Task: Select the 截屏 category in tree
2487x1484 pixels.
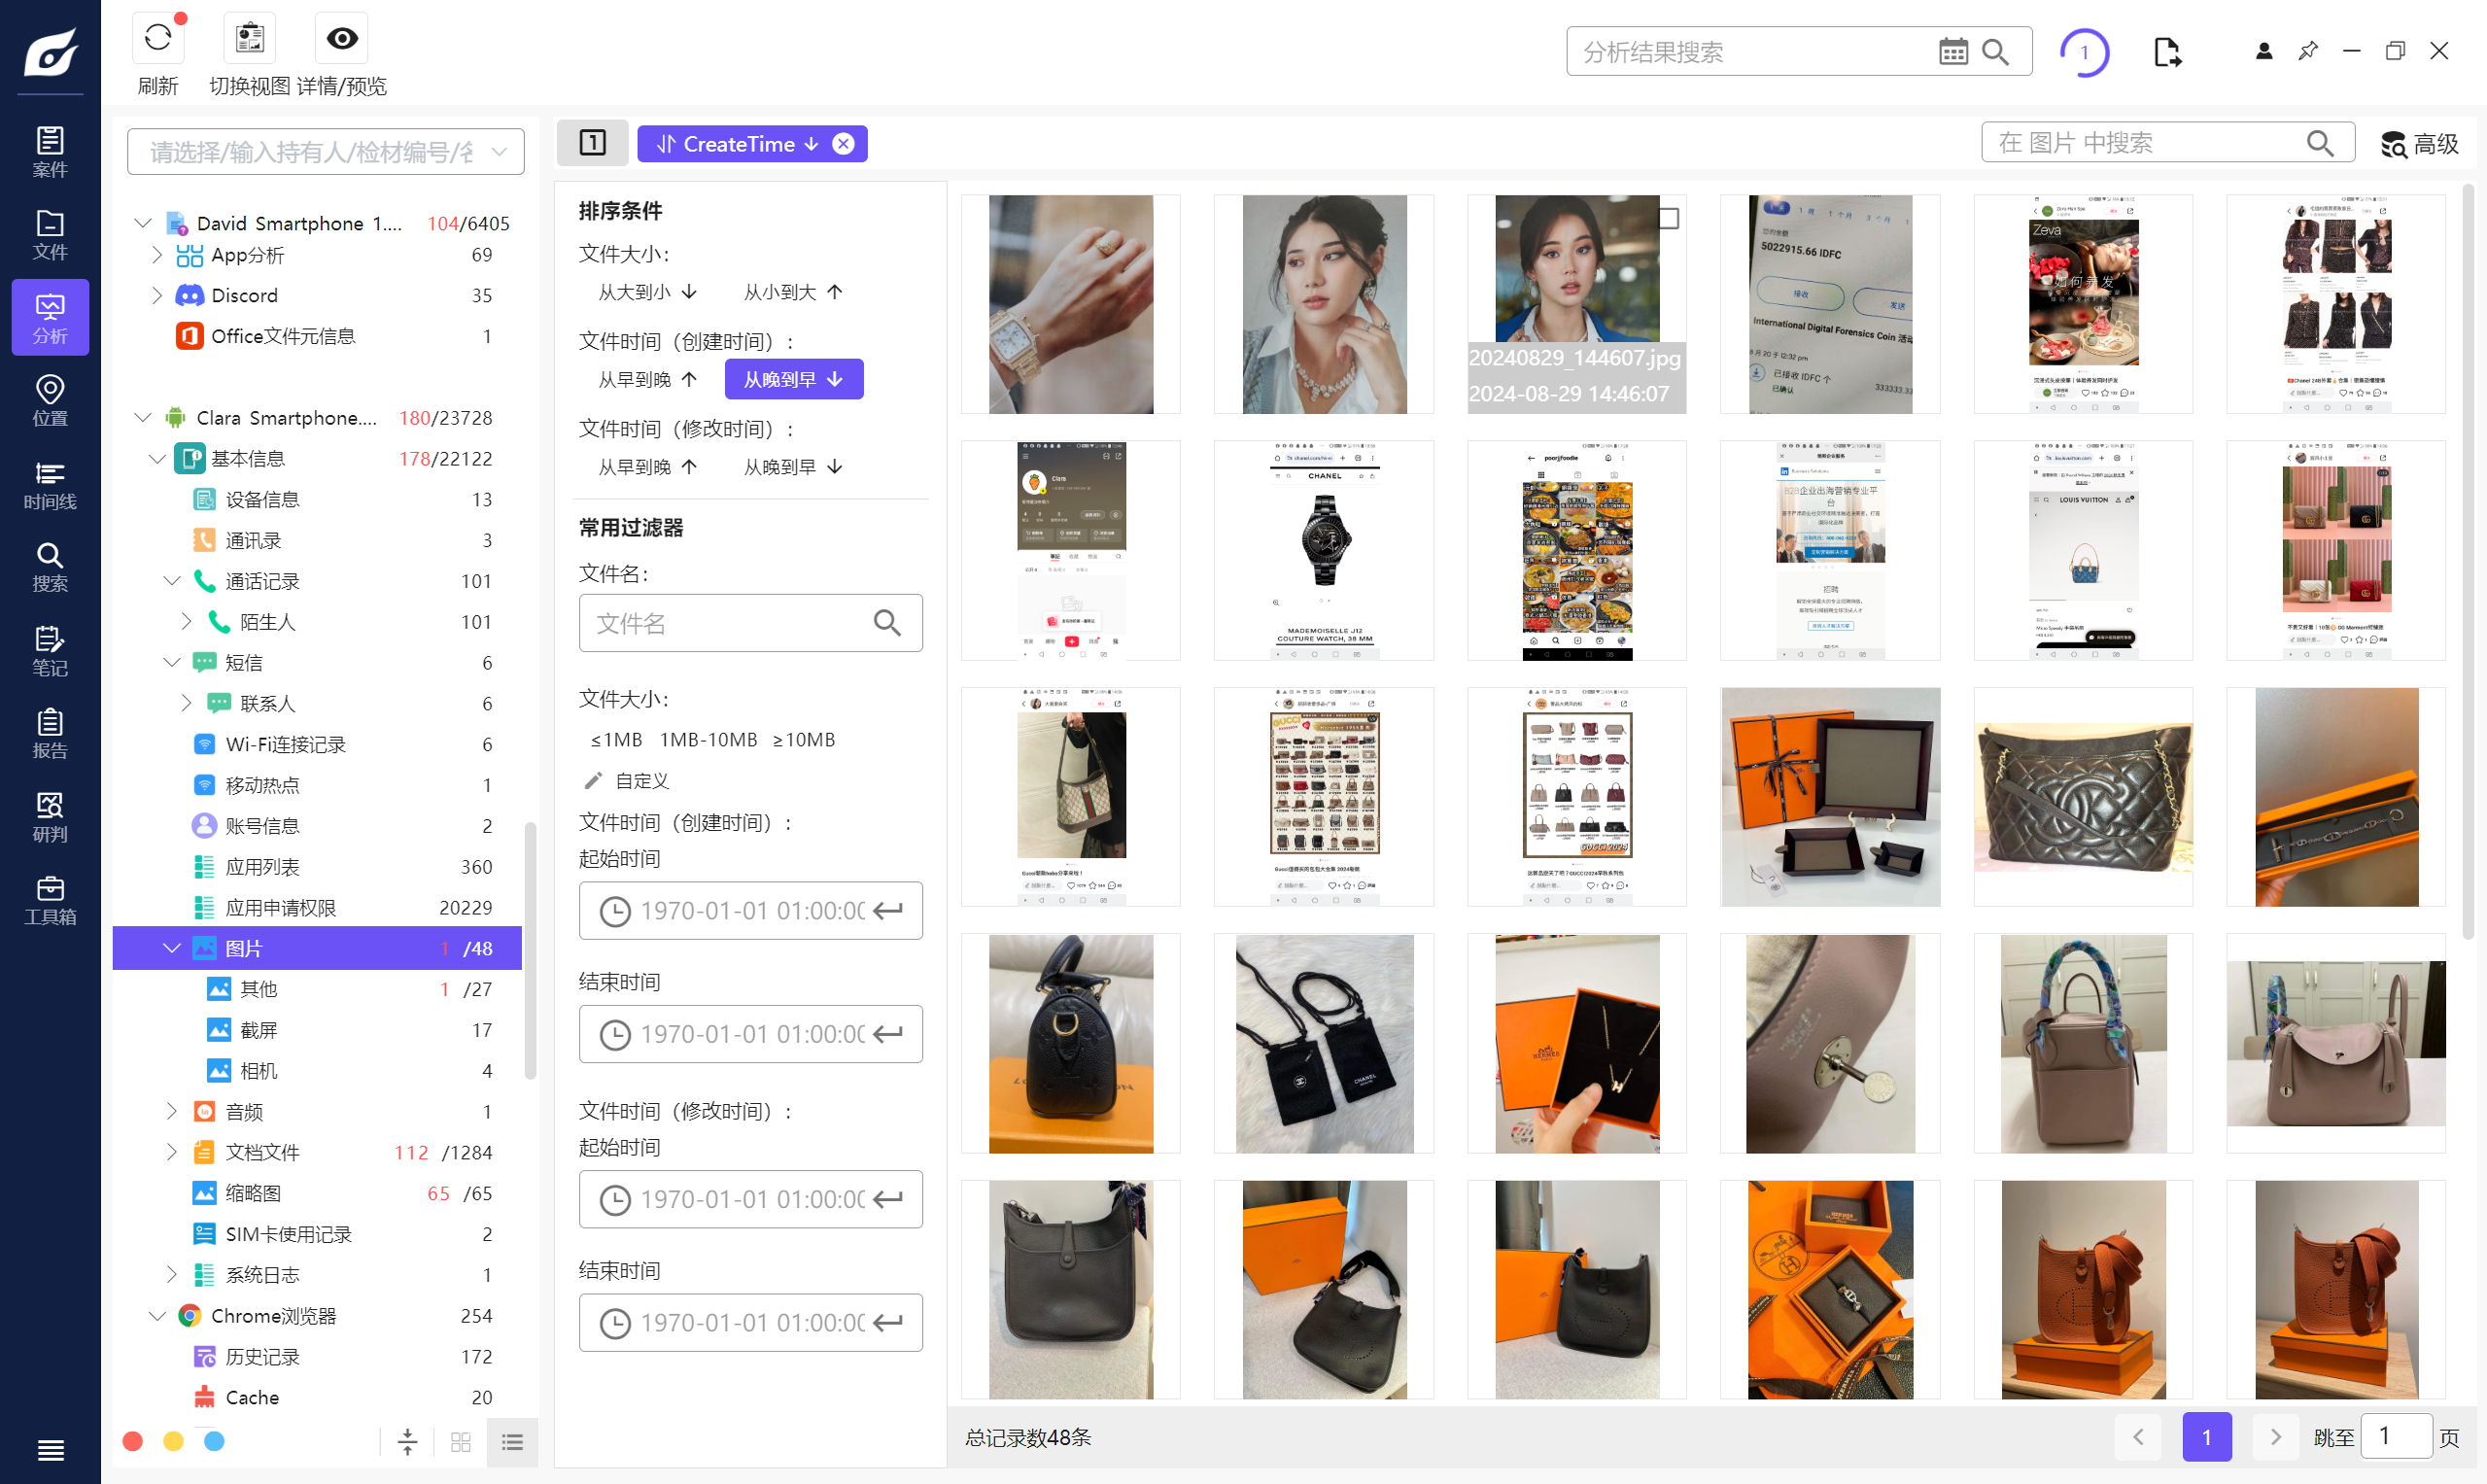Action: coord(258,1030)
